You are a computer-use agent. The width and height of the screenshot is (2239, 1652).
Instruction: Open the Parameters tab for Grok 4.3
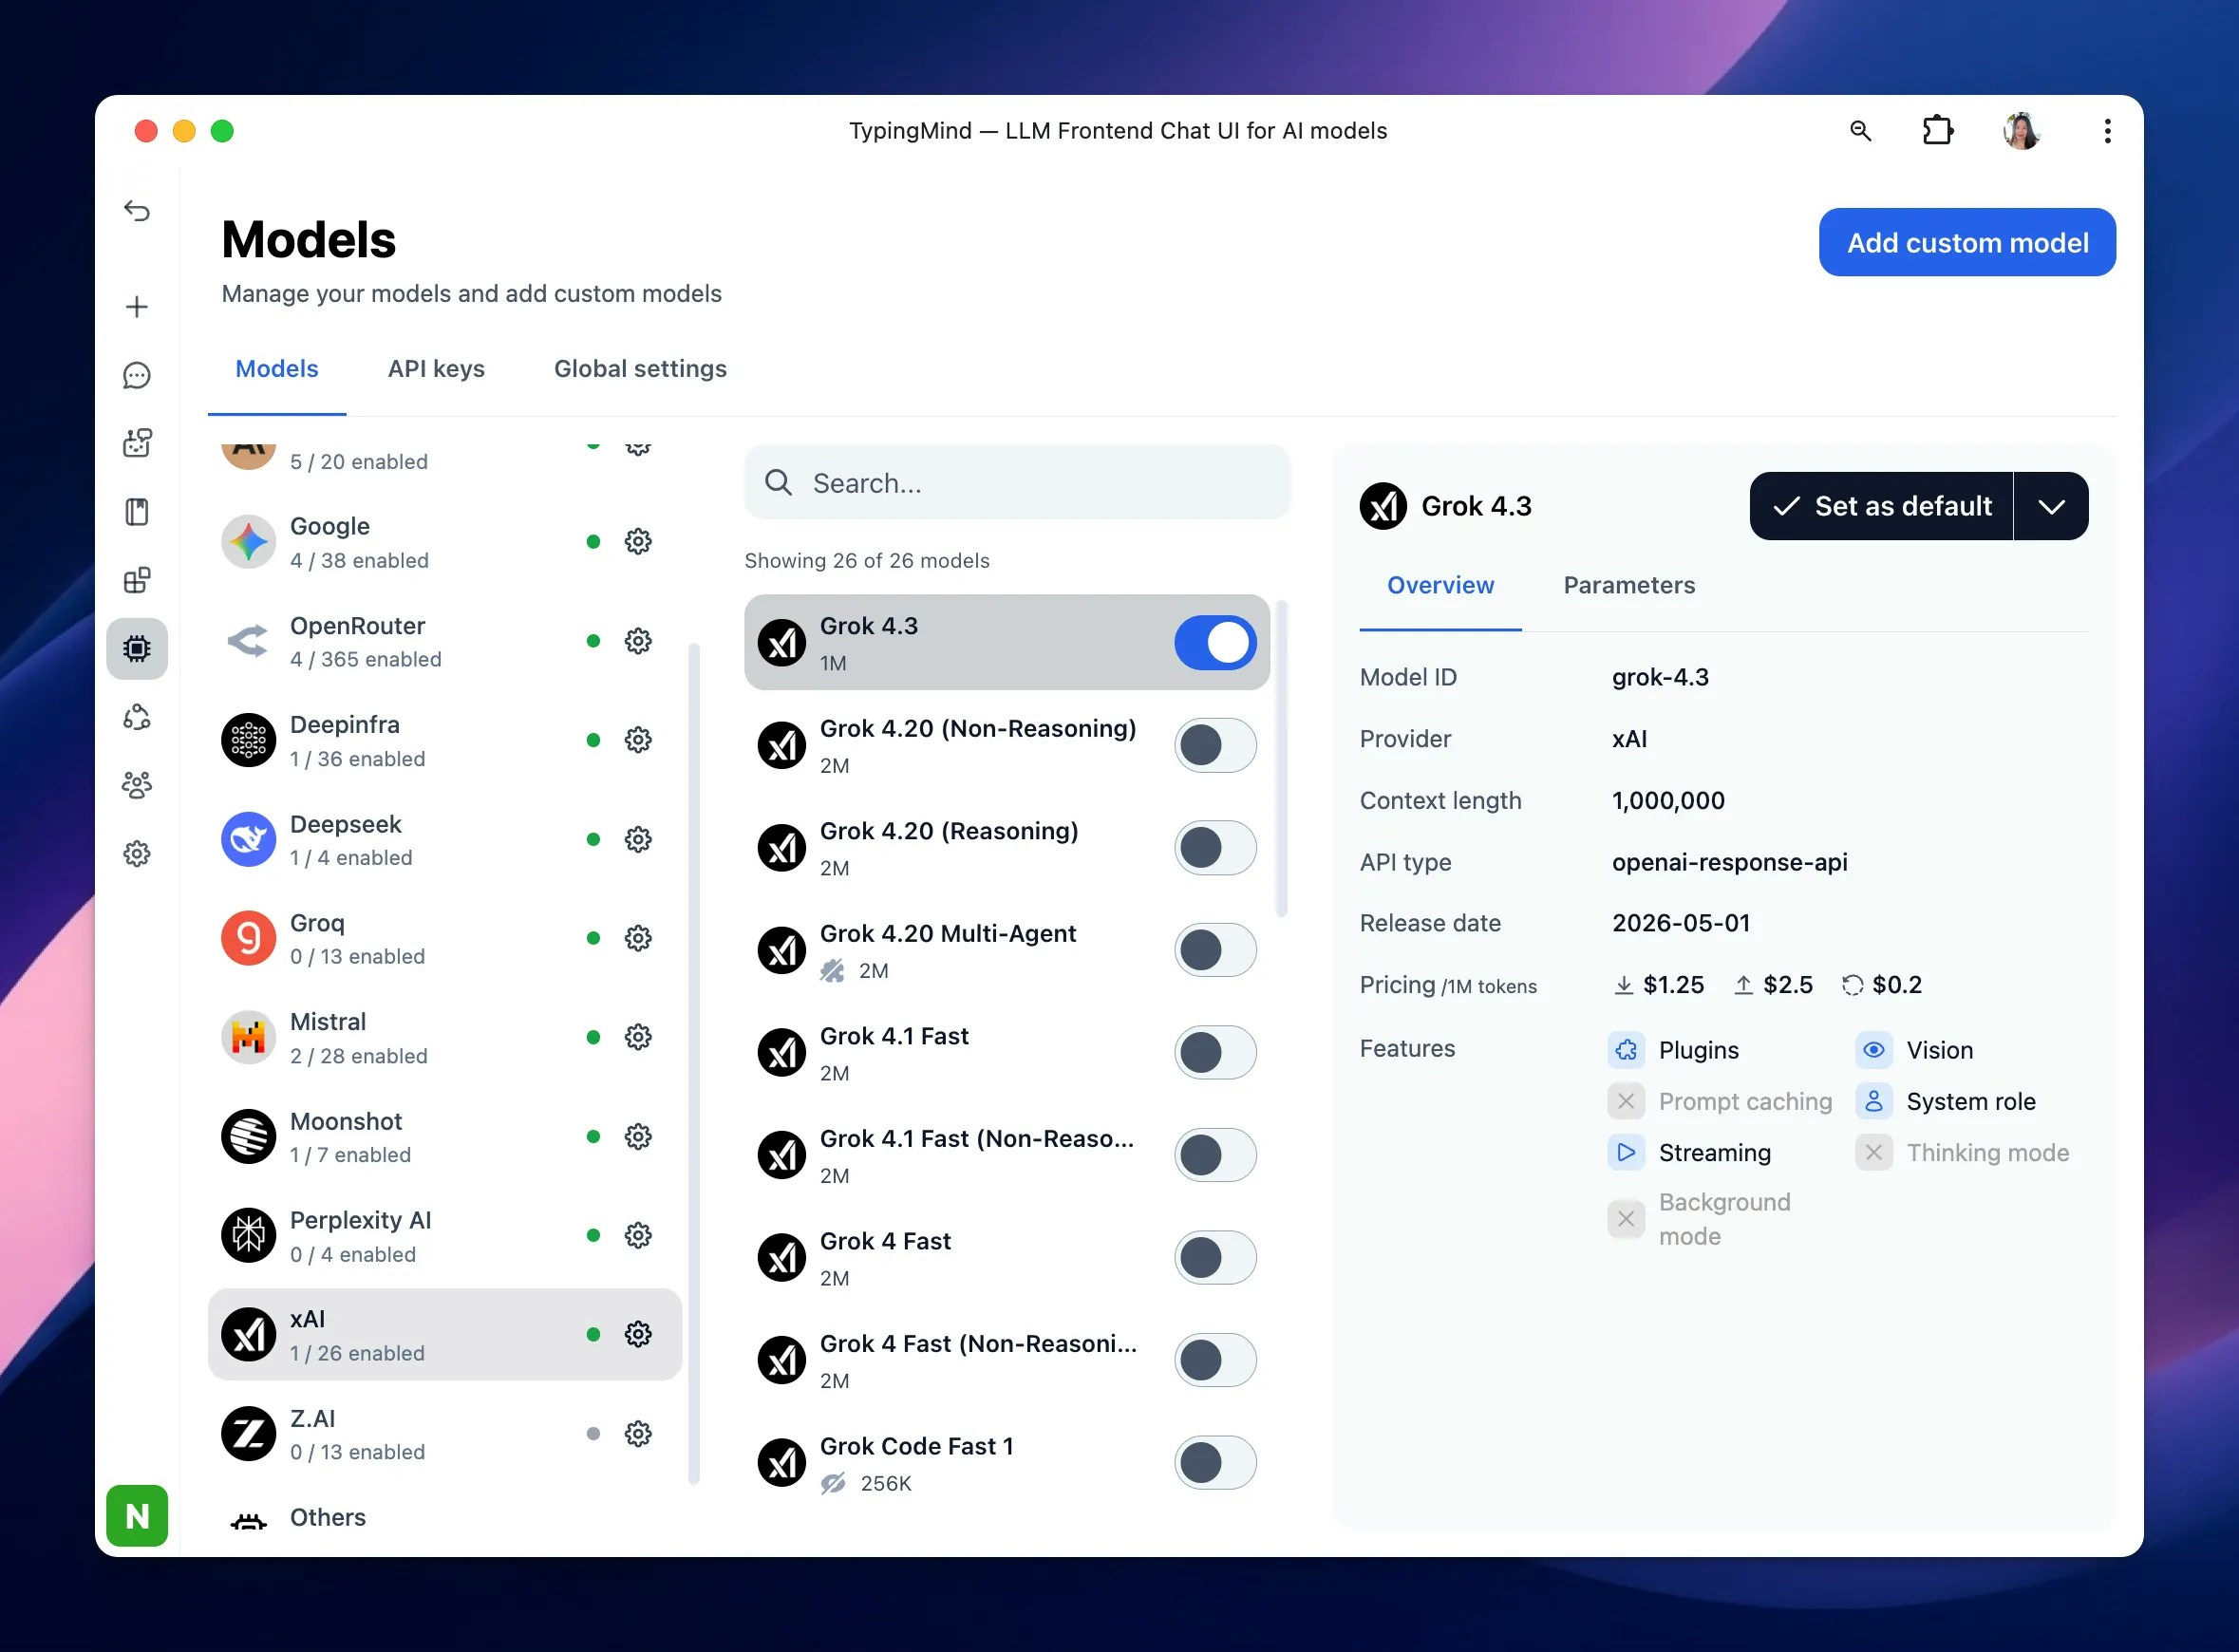coord(1629,585)
